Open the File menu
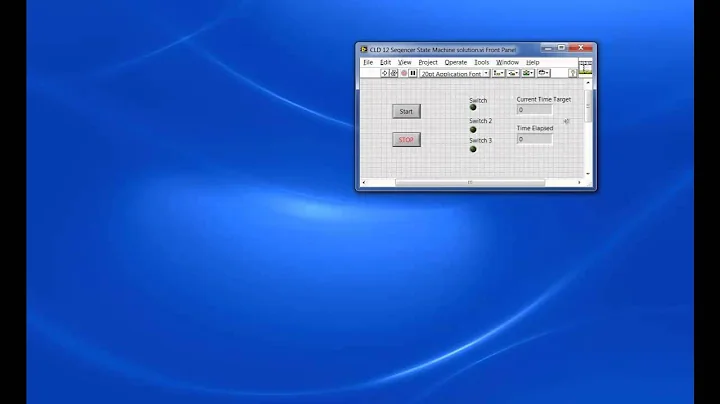 [x=368, y=62]
